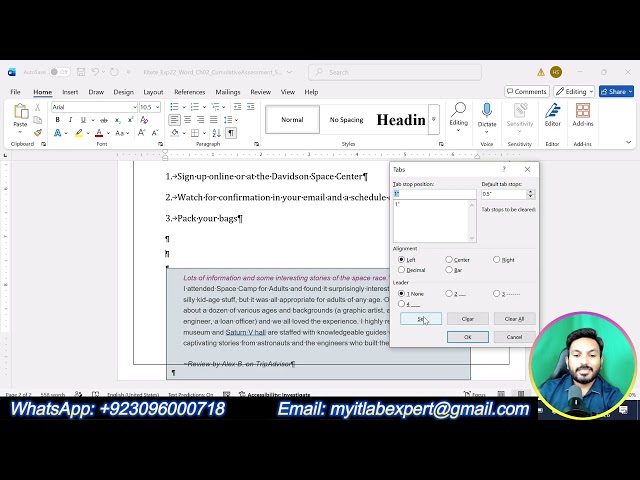This screenshot has height=480, width=640.
Task: Open the Paragraph dialog launcher
Action: click(256, 144)
